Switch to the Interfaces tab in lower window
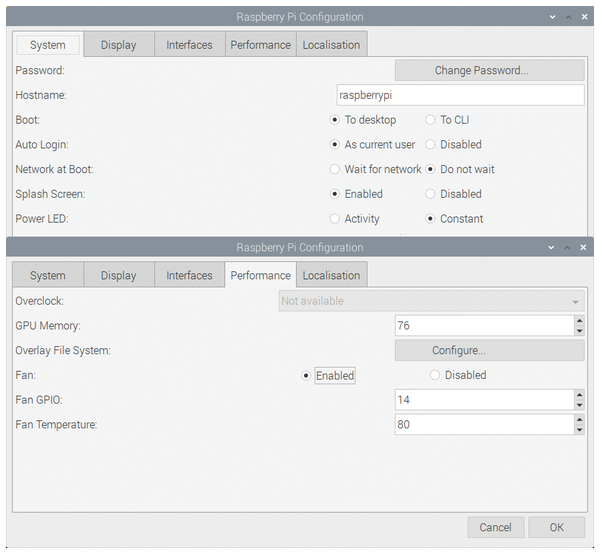Image resolution: width=600 pixels, height=554 pixels. (x=189, y=275)
